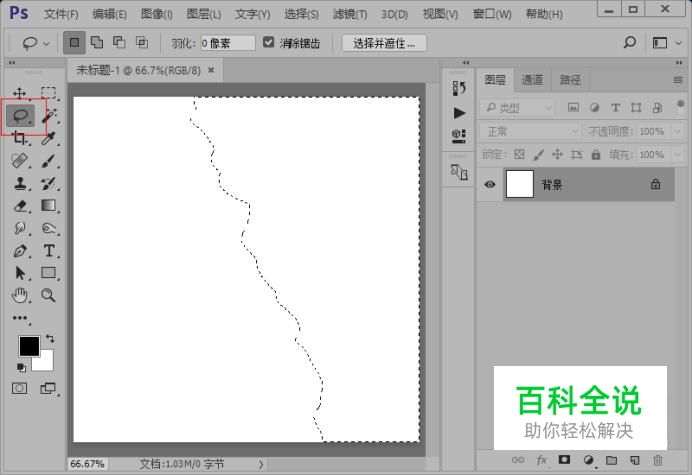Image resolution: width=692 pixels, height=475 pixels.
Task: Open the Edit menu
Action: pyautogui.click(x=109, y=15)
